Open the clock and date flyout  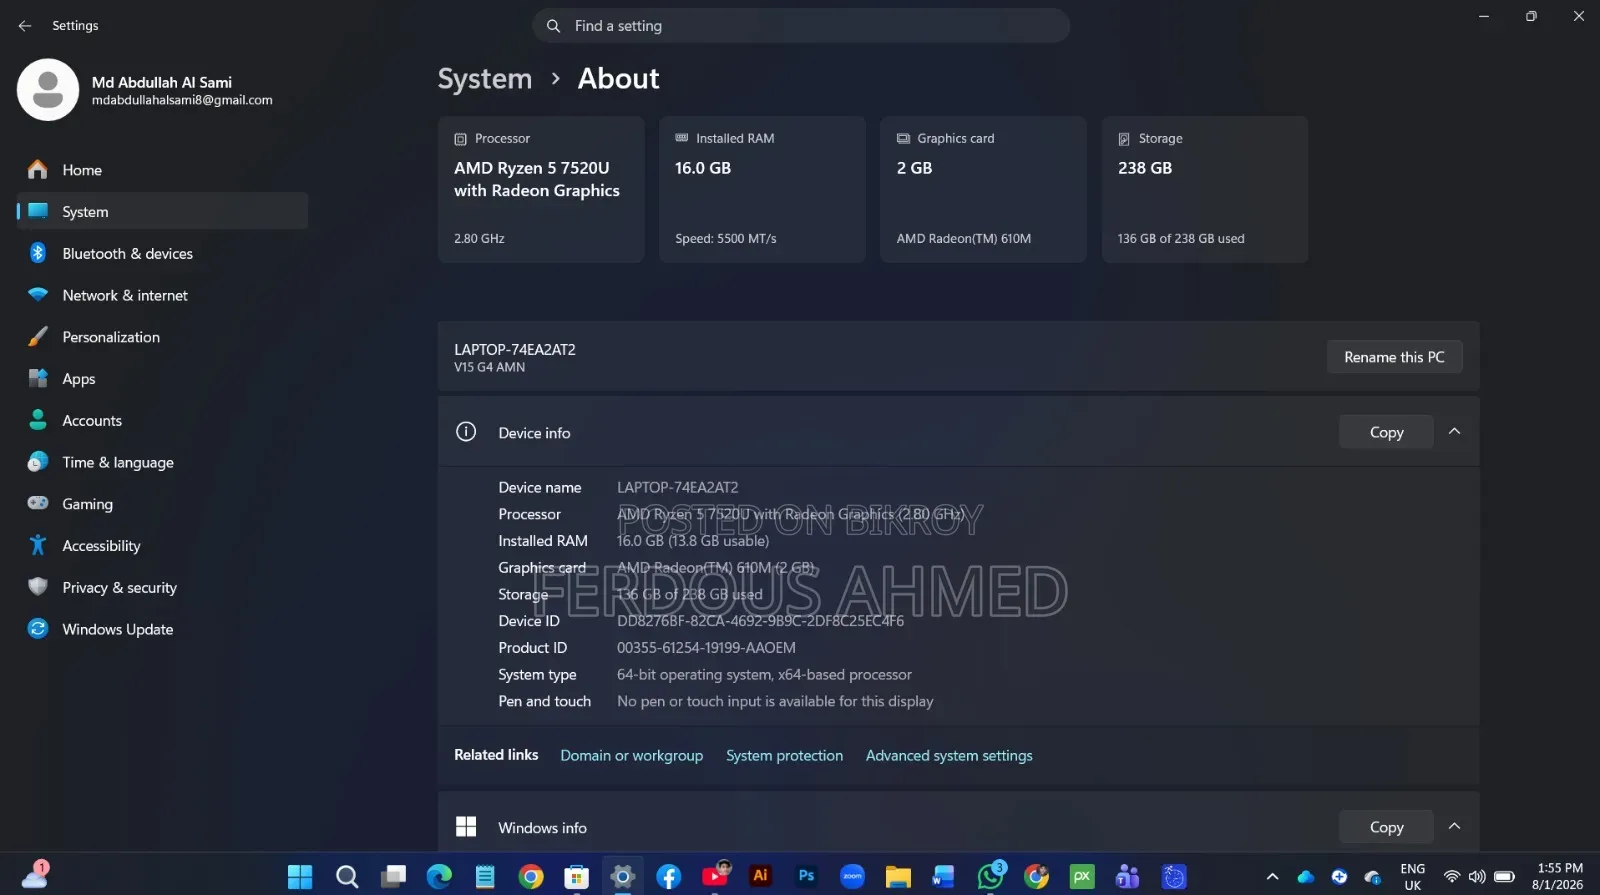(x=1559, y=877)
